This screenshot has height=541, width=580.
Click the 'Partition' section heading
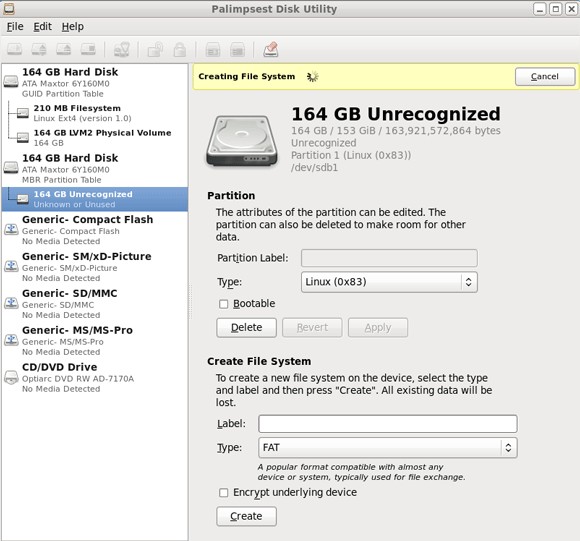(x=231, y=196)
